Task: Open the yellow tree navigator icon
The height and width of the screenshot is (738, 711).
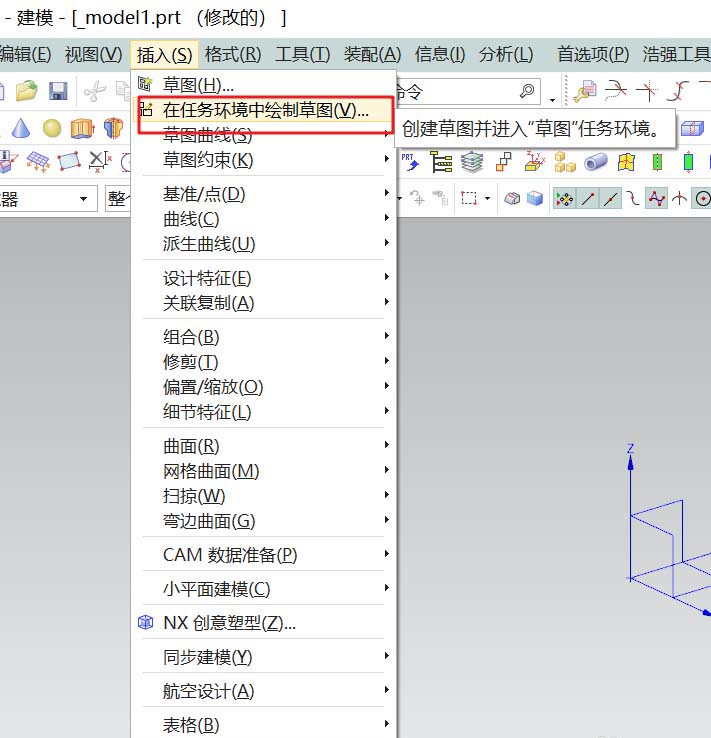Action: coord(441,162)
